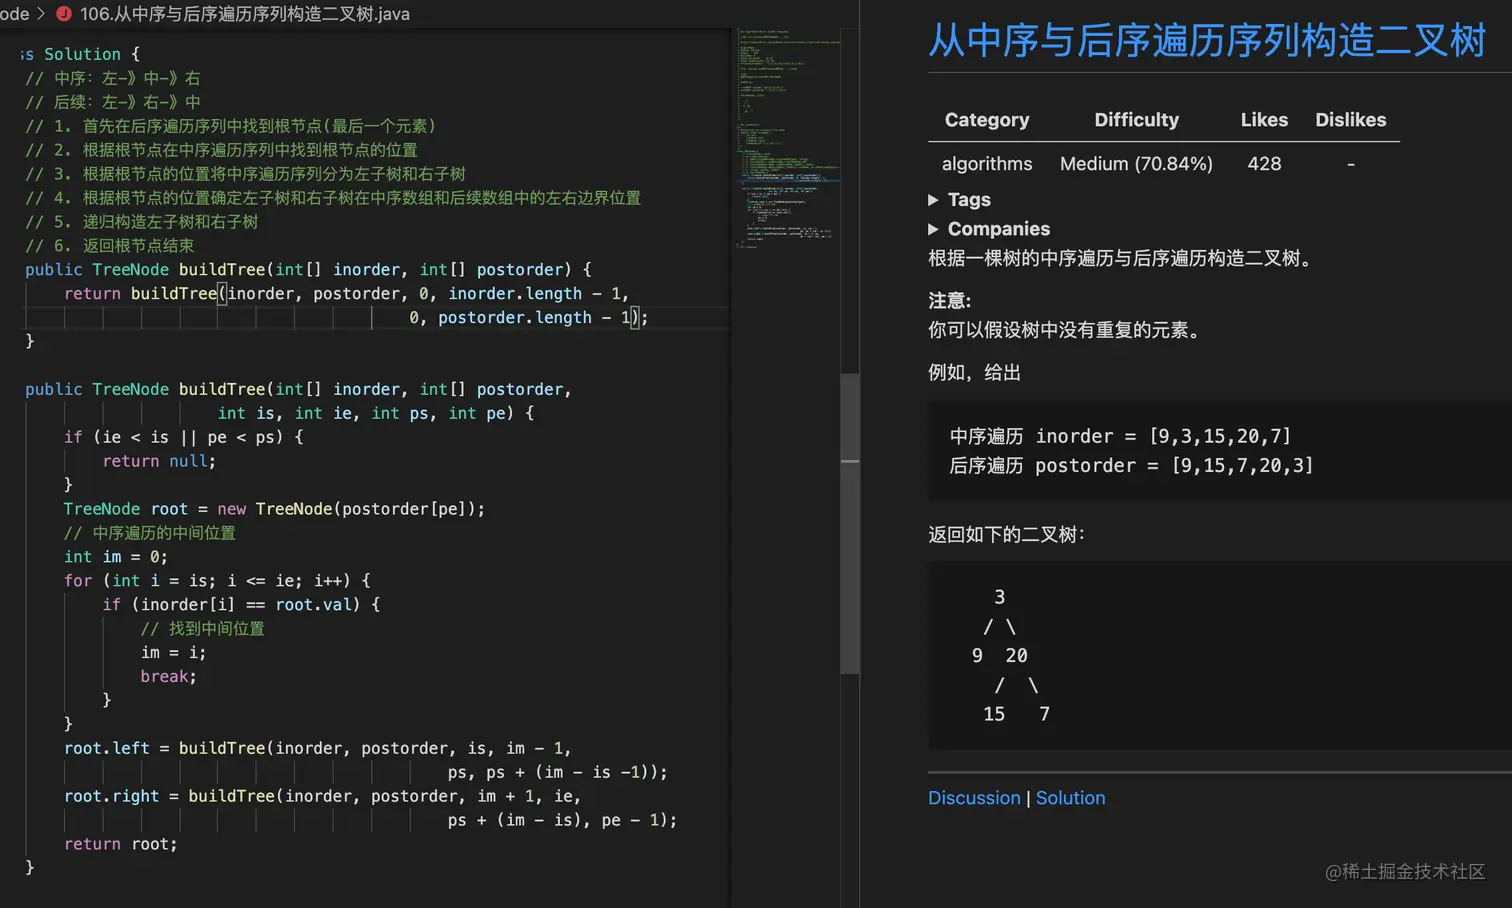Click the 注意: heading text
1512x908 pixels.
[x=950, y=301]
